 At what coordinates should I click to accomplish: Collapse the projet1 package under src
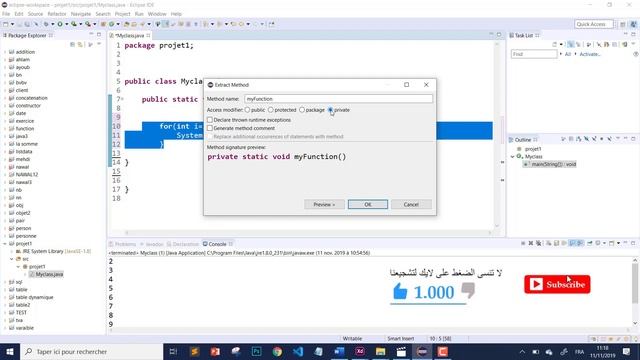(x=18, y=267)
